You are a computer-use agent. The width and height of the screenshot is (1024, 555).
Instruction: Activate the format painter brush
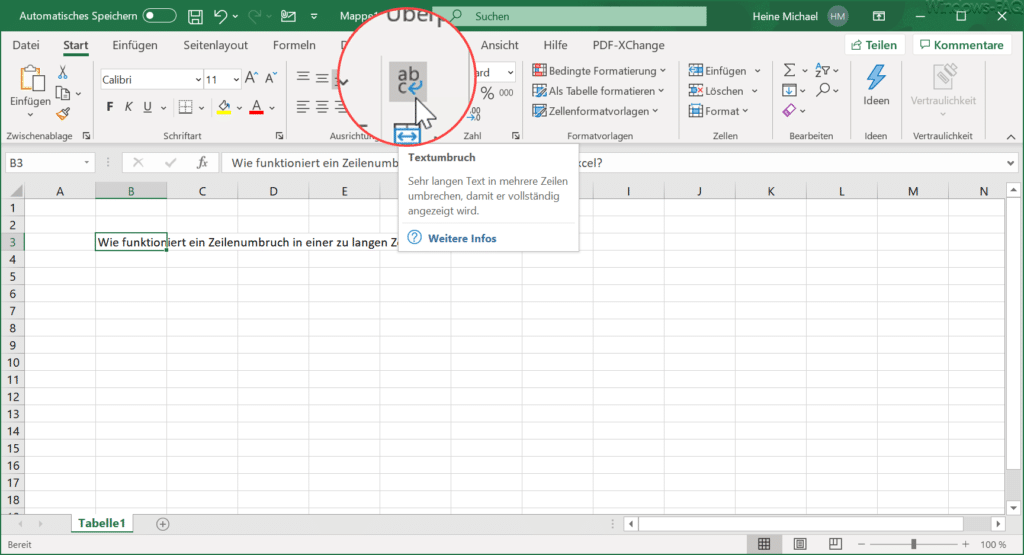click(63, 114)
